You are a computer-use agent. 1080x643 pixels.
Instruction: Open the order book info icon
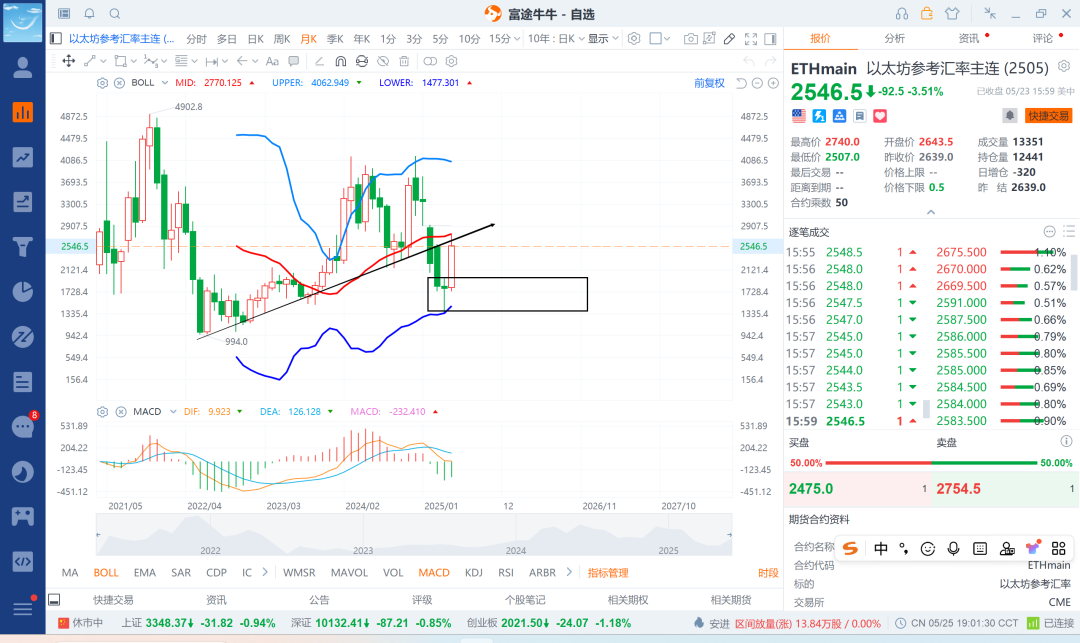pos(1066,441)
